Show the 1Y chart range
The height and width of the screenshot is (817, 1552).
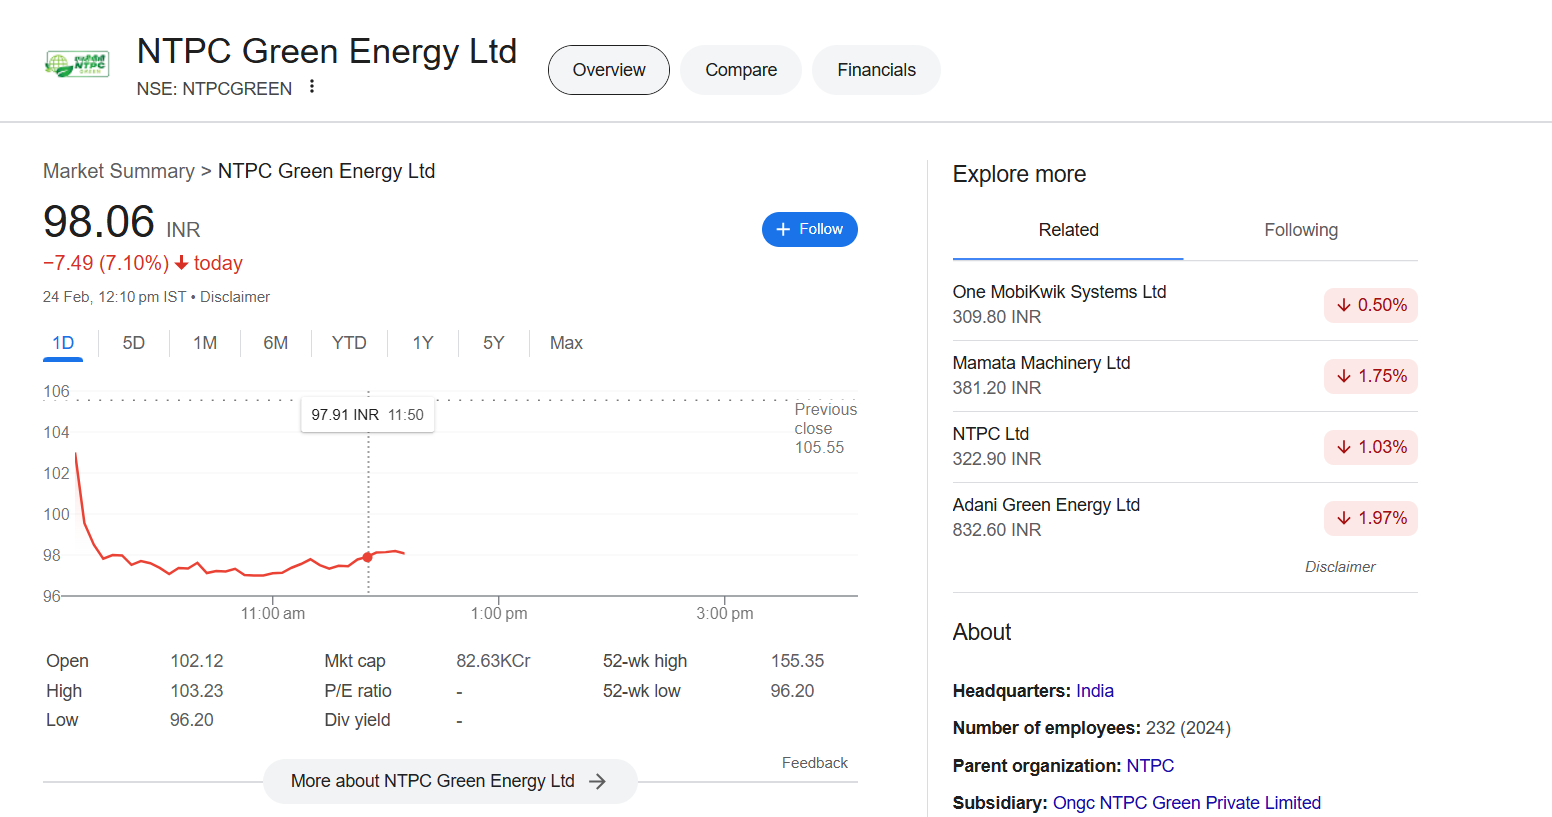point(423,343)
